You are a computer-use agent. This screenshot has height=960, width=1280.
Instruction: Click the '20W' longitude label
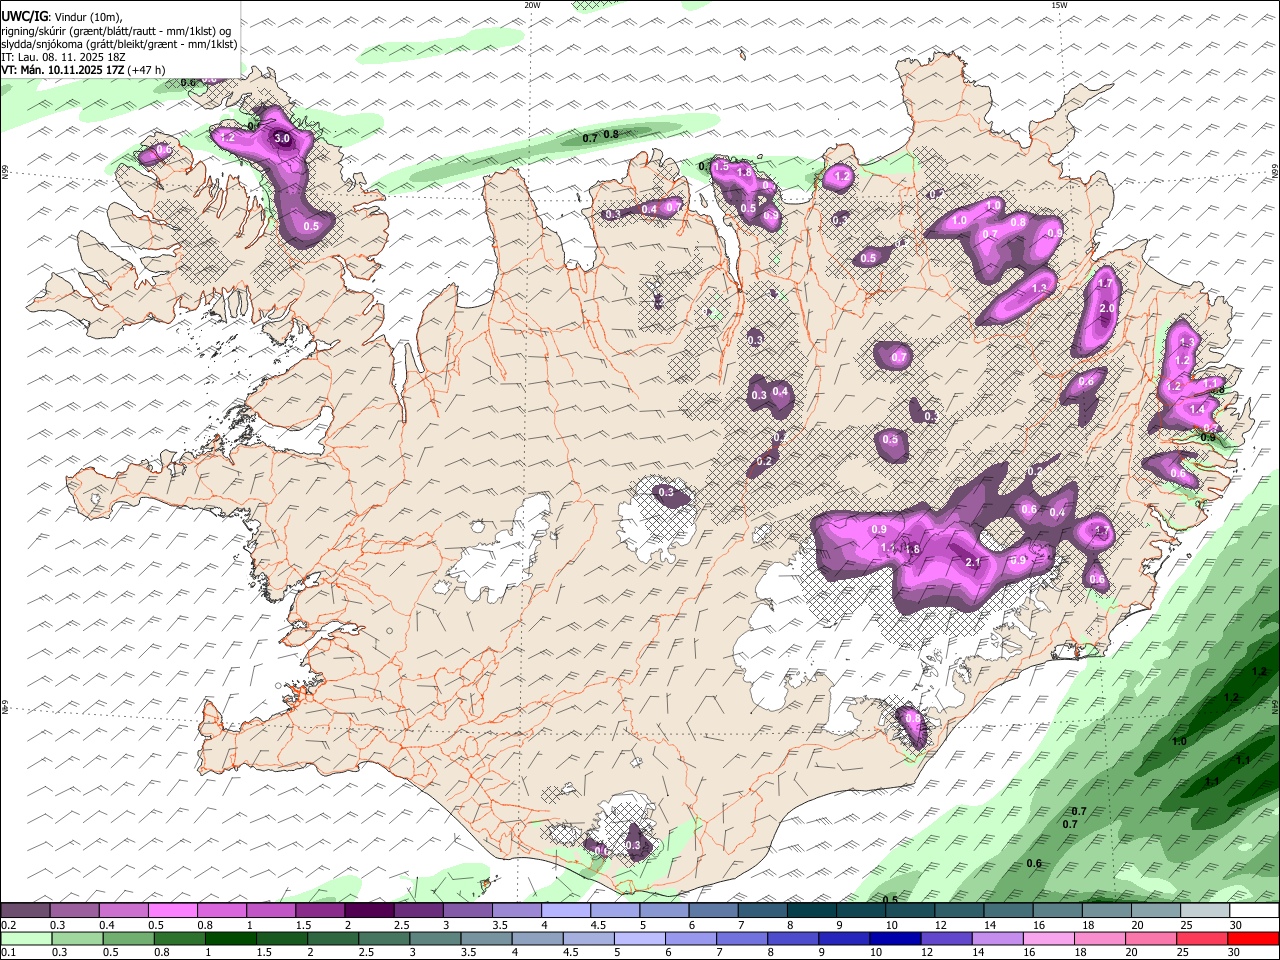coord(532,5)
